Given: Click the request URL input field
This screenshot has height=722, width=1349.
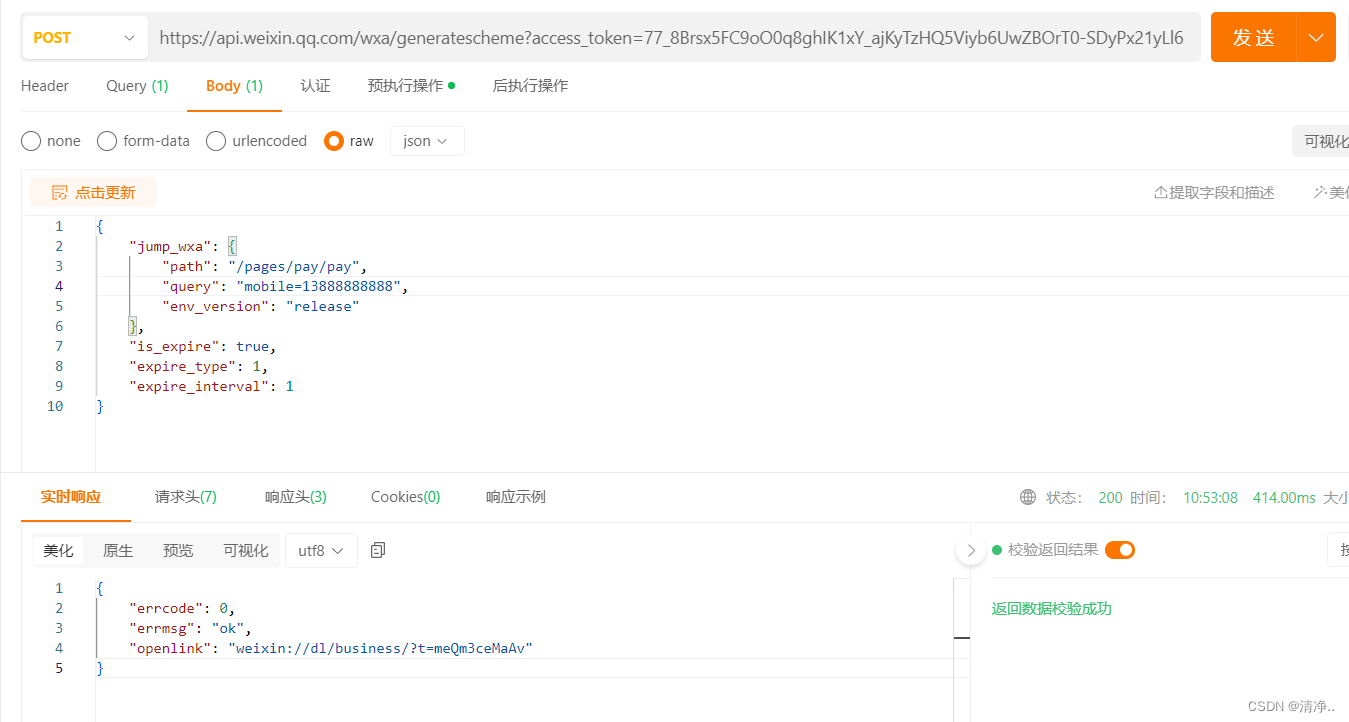Looking at the screenshot, I should (x=675, y=38).
